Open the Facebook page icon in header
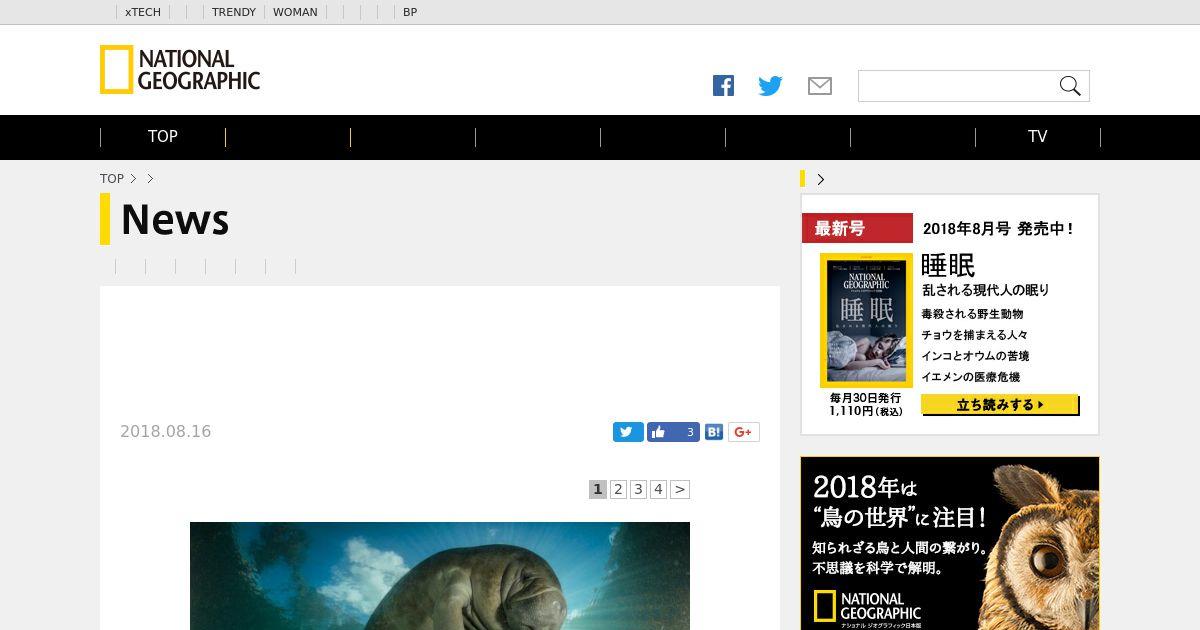 [x=723, y=86]
